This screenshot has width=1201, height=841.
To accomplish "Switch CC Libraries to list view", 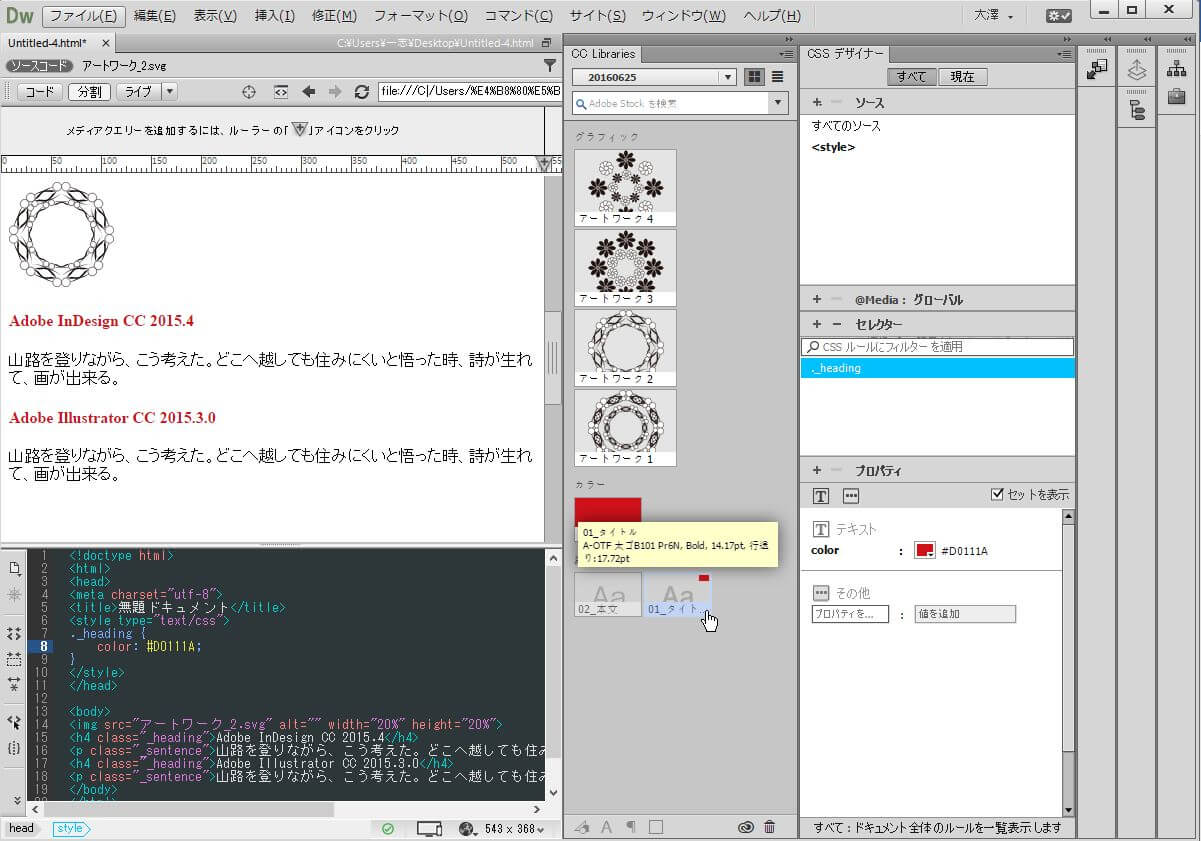I will (777, 77).
